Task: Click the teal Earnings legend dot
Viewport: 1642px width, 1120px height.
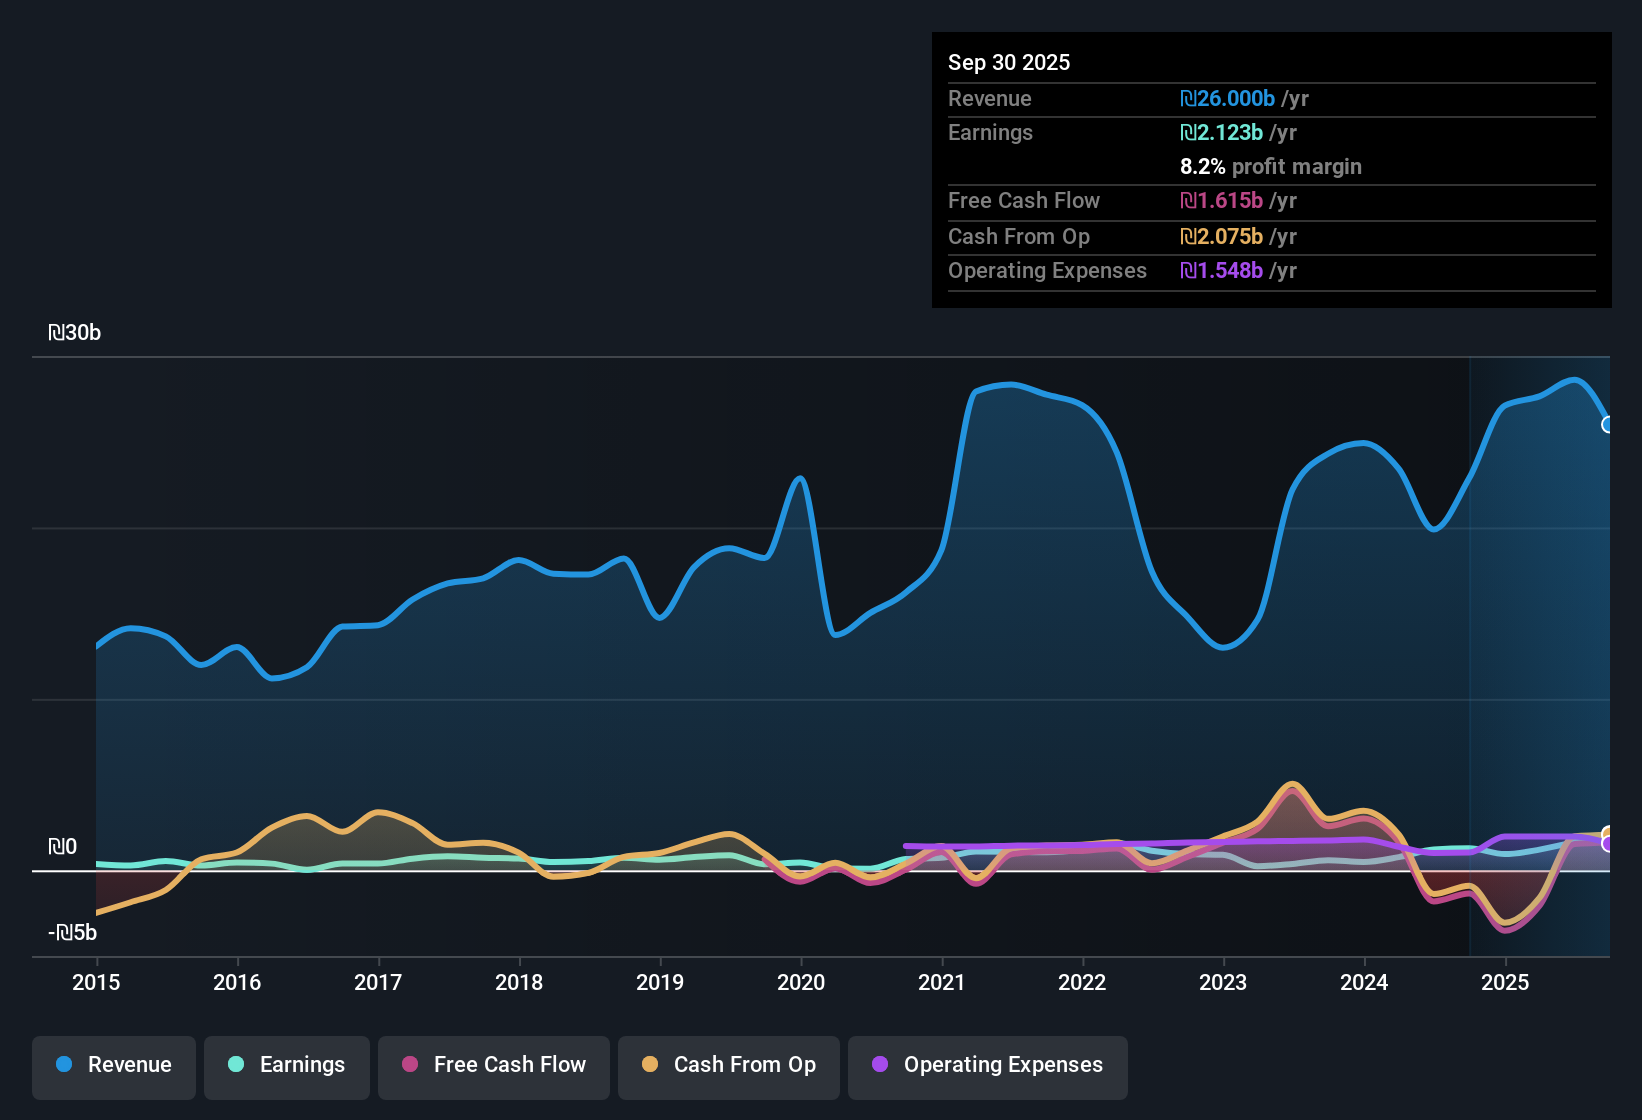Action: [236, 1064]
